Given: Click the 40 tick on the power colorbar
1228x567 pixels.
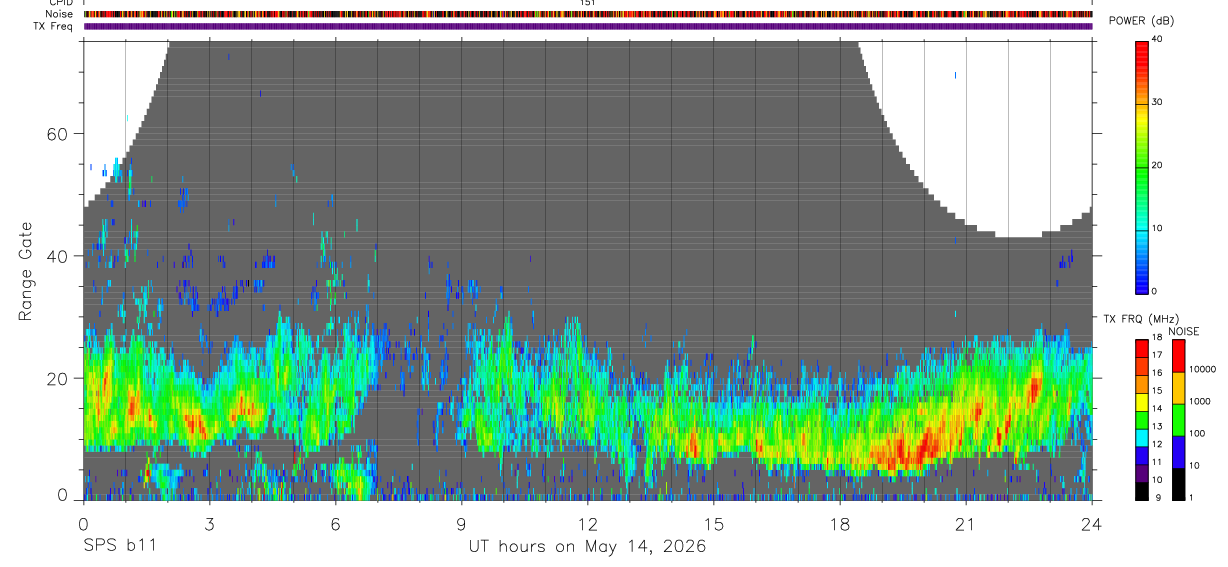Looking at the screenshot, I should (1157, 40).
